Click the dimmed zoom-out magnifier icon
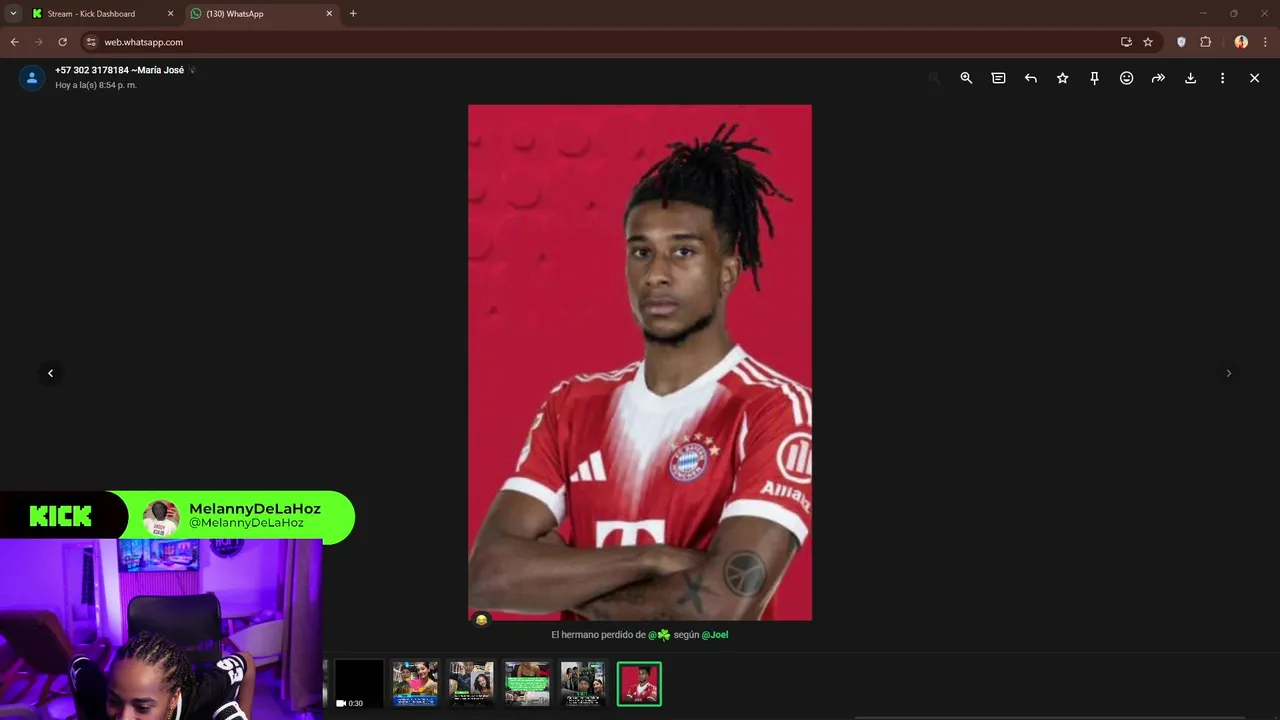Screen dimensions: 1280x720 [934, 78]
